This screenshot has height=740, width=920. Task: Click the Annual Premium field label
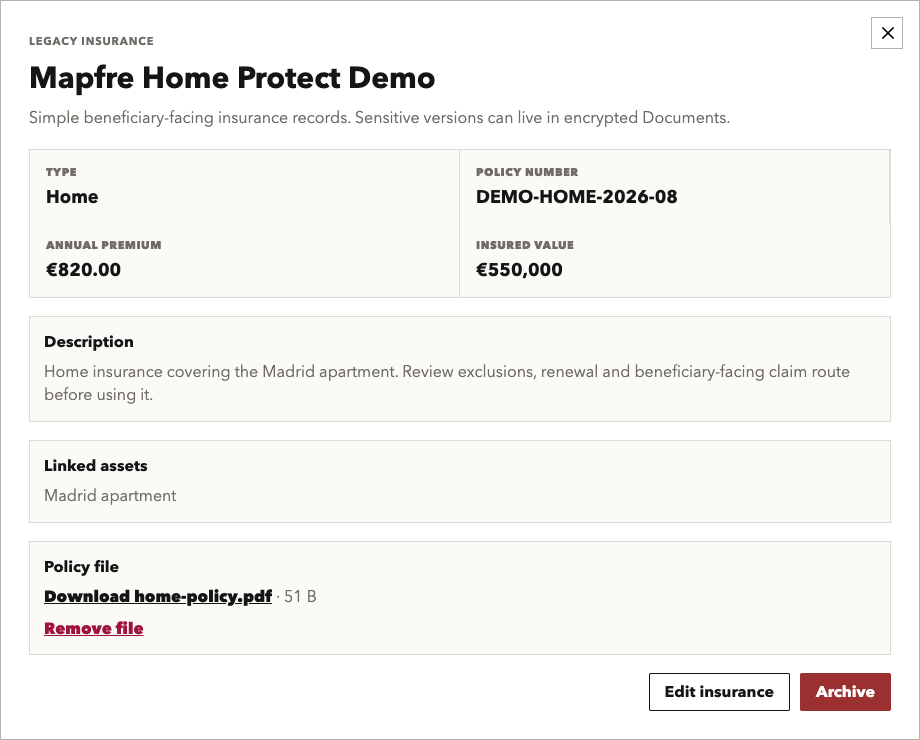click(103, 245)
